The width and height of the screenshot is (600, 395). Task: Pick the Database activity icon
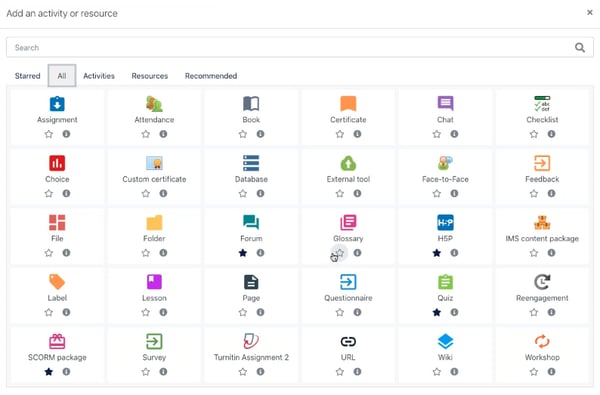pos(251,163)
